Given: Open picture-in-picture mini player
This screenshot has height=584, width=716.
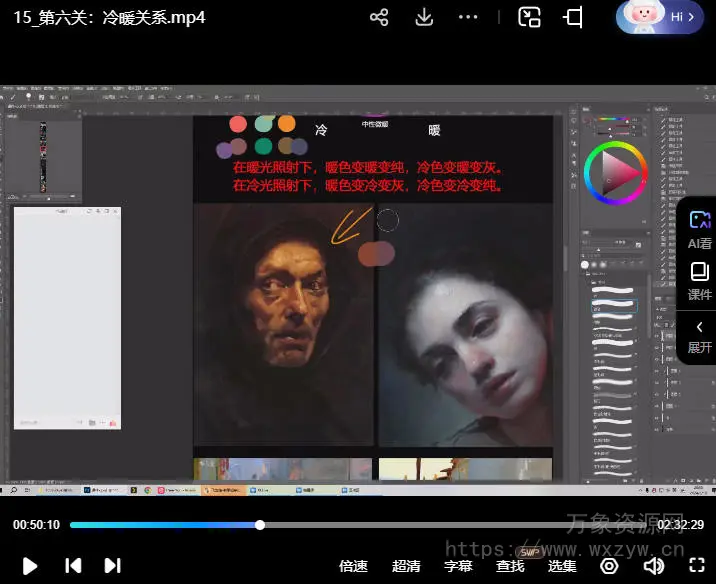Looking at the screenshot, I should [x=529, y=17].
